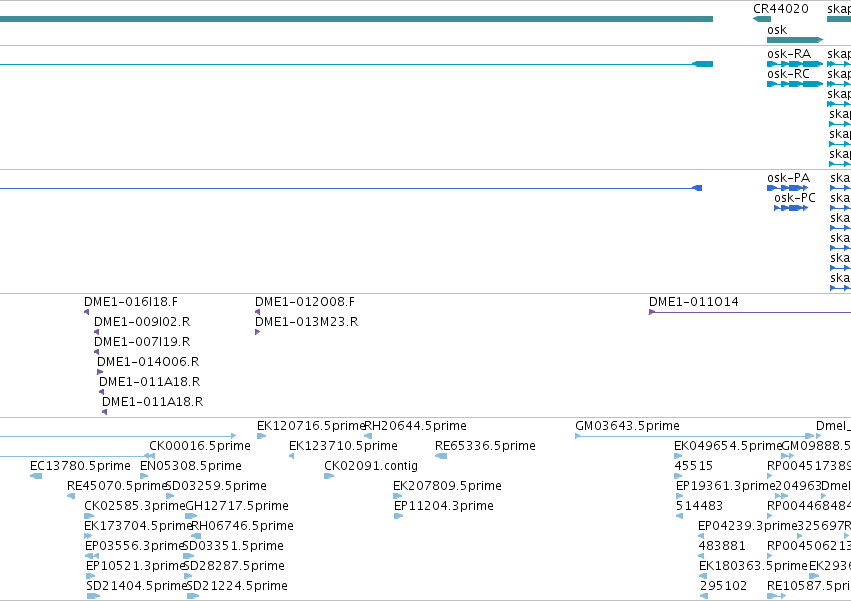Screen dimensions: 851x601
Task: Select the EK123710.5prime arrow glyph
Action: tap(291, 456)
